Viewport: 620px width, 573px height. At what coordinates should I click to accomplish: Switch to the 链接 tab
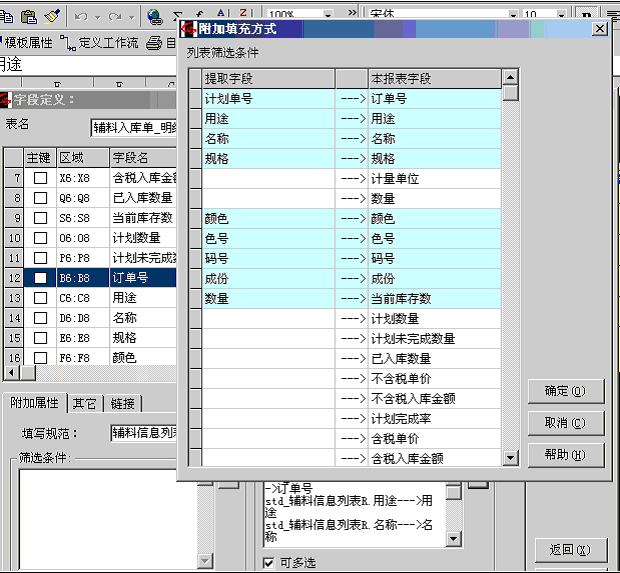click(123, 403)
